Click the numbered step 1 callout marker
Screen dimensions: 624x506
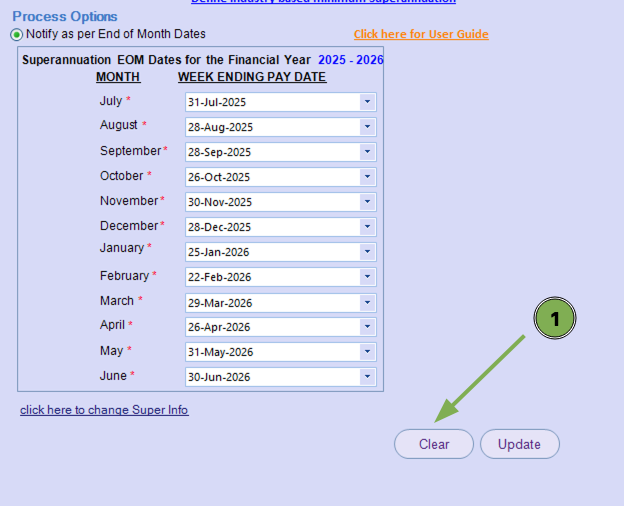point(555,319)
